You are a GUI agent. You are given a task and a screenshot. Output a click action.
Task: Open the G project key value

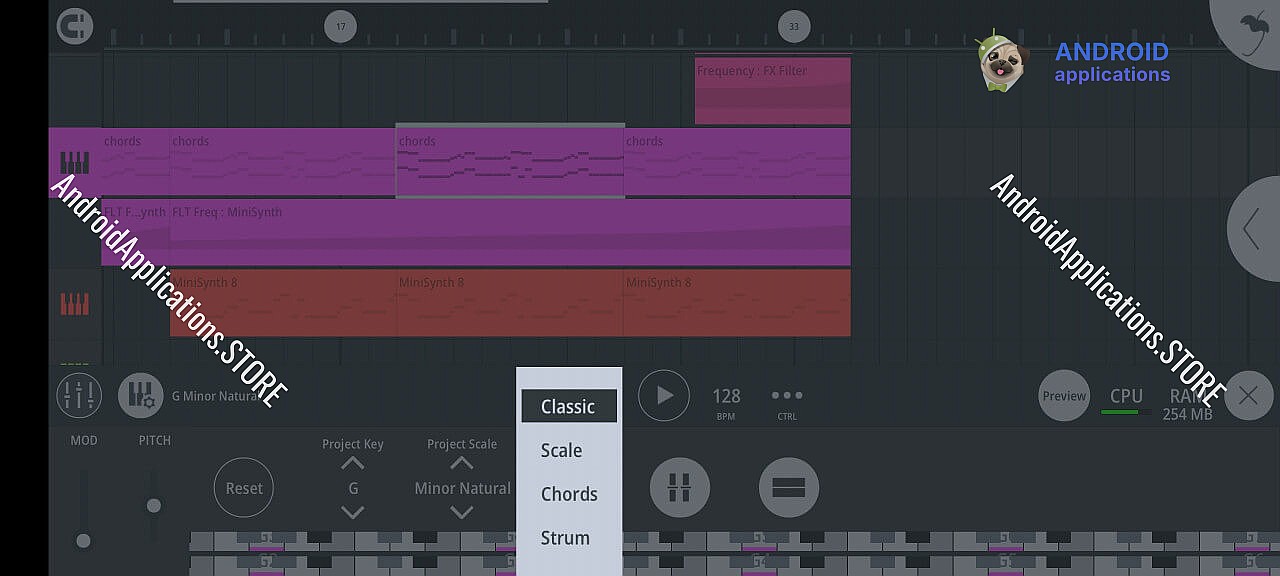pos(353,488)
